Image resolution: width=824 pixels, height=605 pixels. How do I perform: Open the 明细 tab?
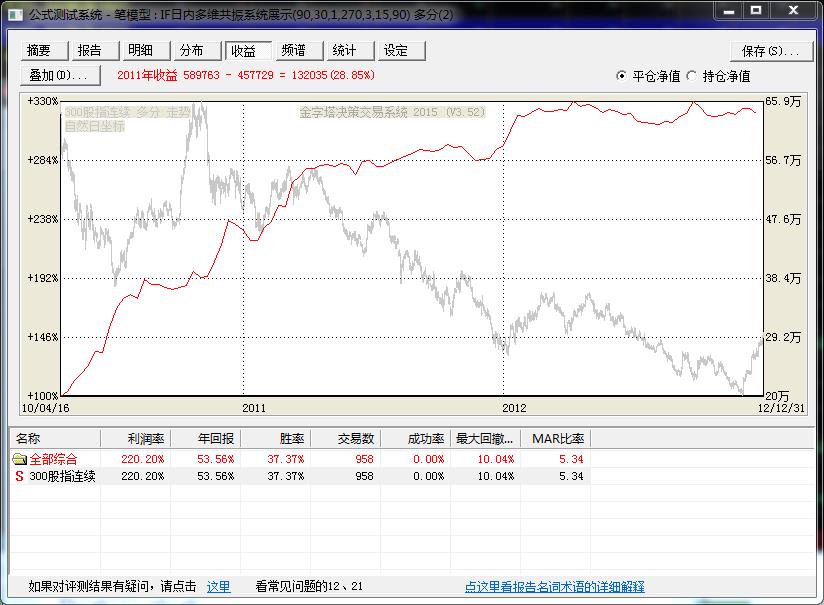[x=146, y=50]
